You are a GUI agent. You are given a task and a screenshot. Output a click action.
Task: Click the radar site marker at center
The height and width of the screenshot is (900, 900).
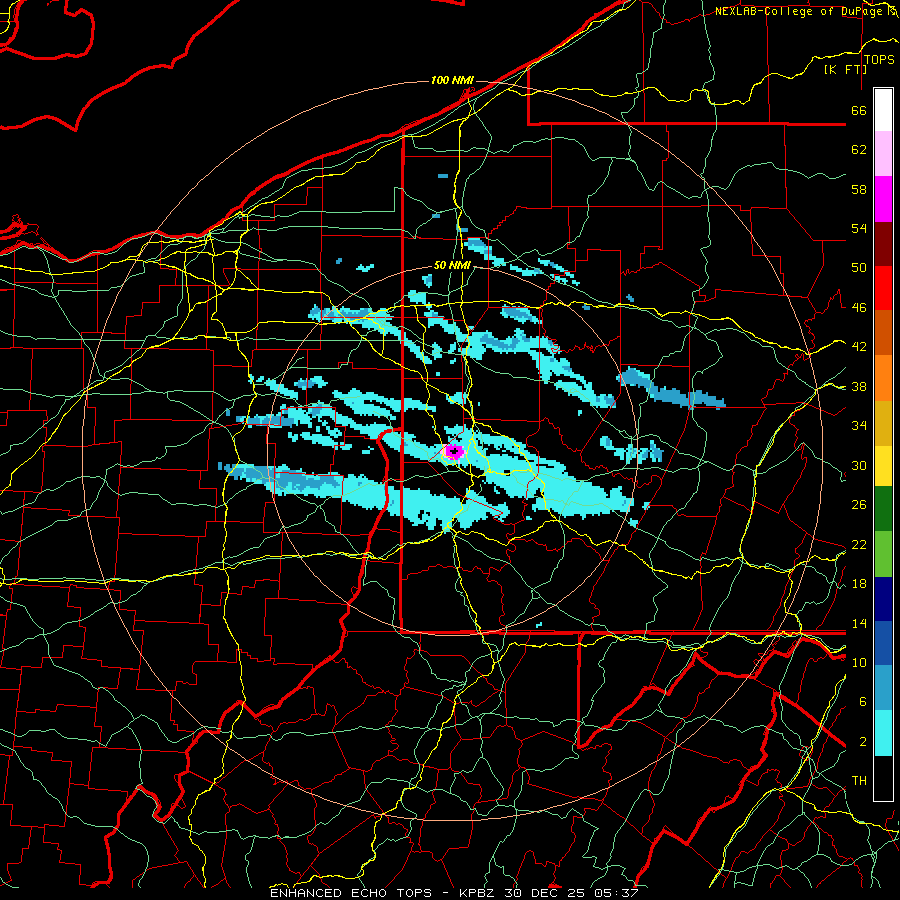pyautogui.click(x=454, y=452)
